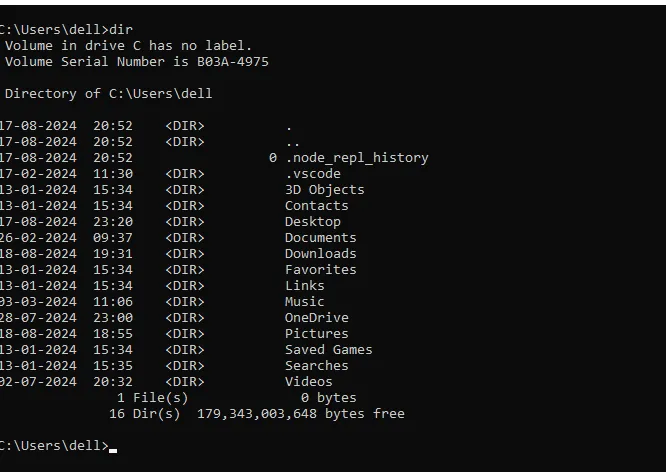The width and height of the screenshot is (666, 472).
Task: Click the Directory of C:\Users\dell line
Action: (x=108, y=94)
